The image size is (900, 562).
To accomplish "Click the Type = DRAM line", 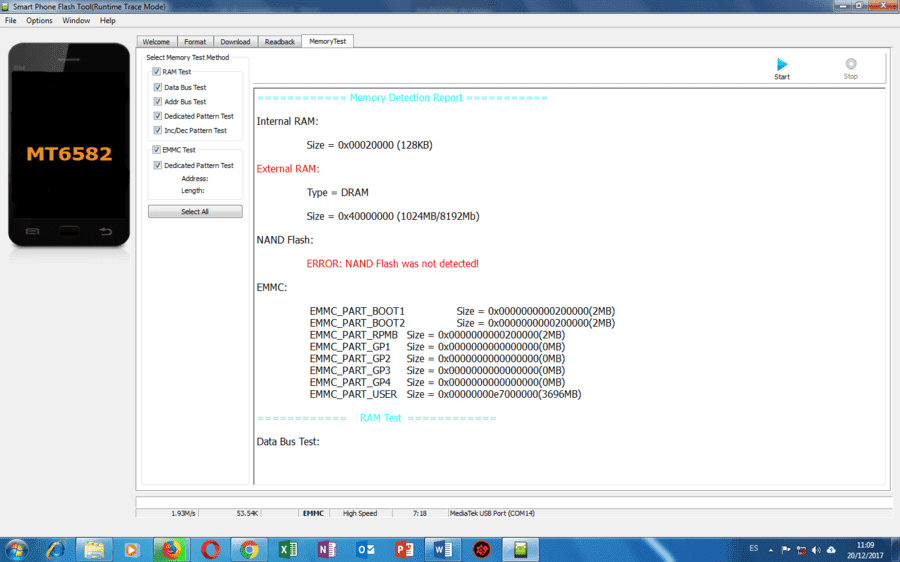I will (338, 192).
